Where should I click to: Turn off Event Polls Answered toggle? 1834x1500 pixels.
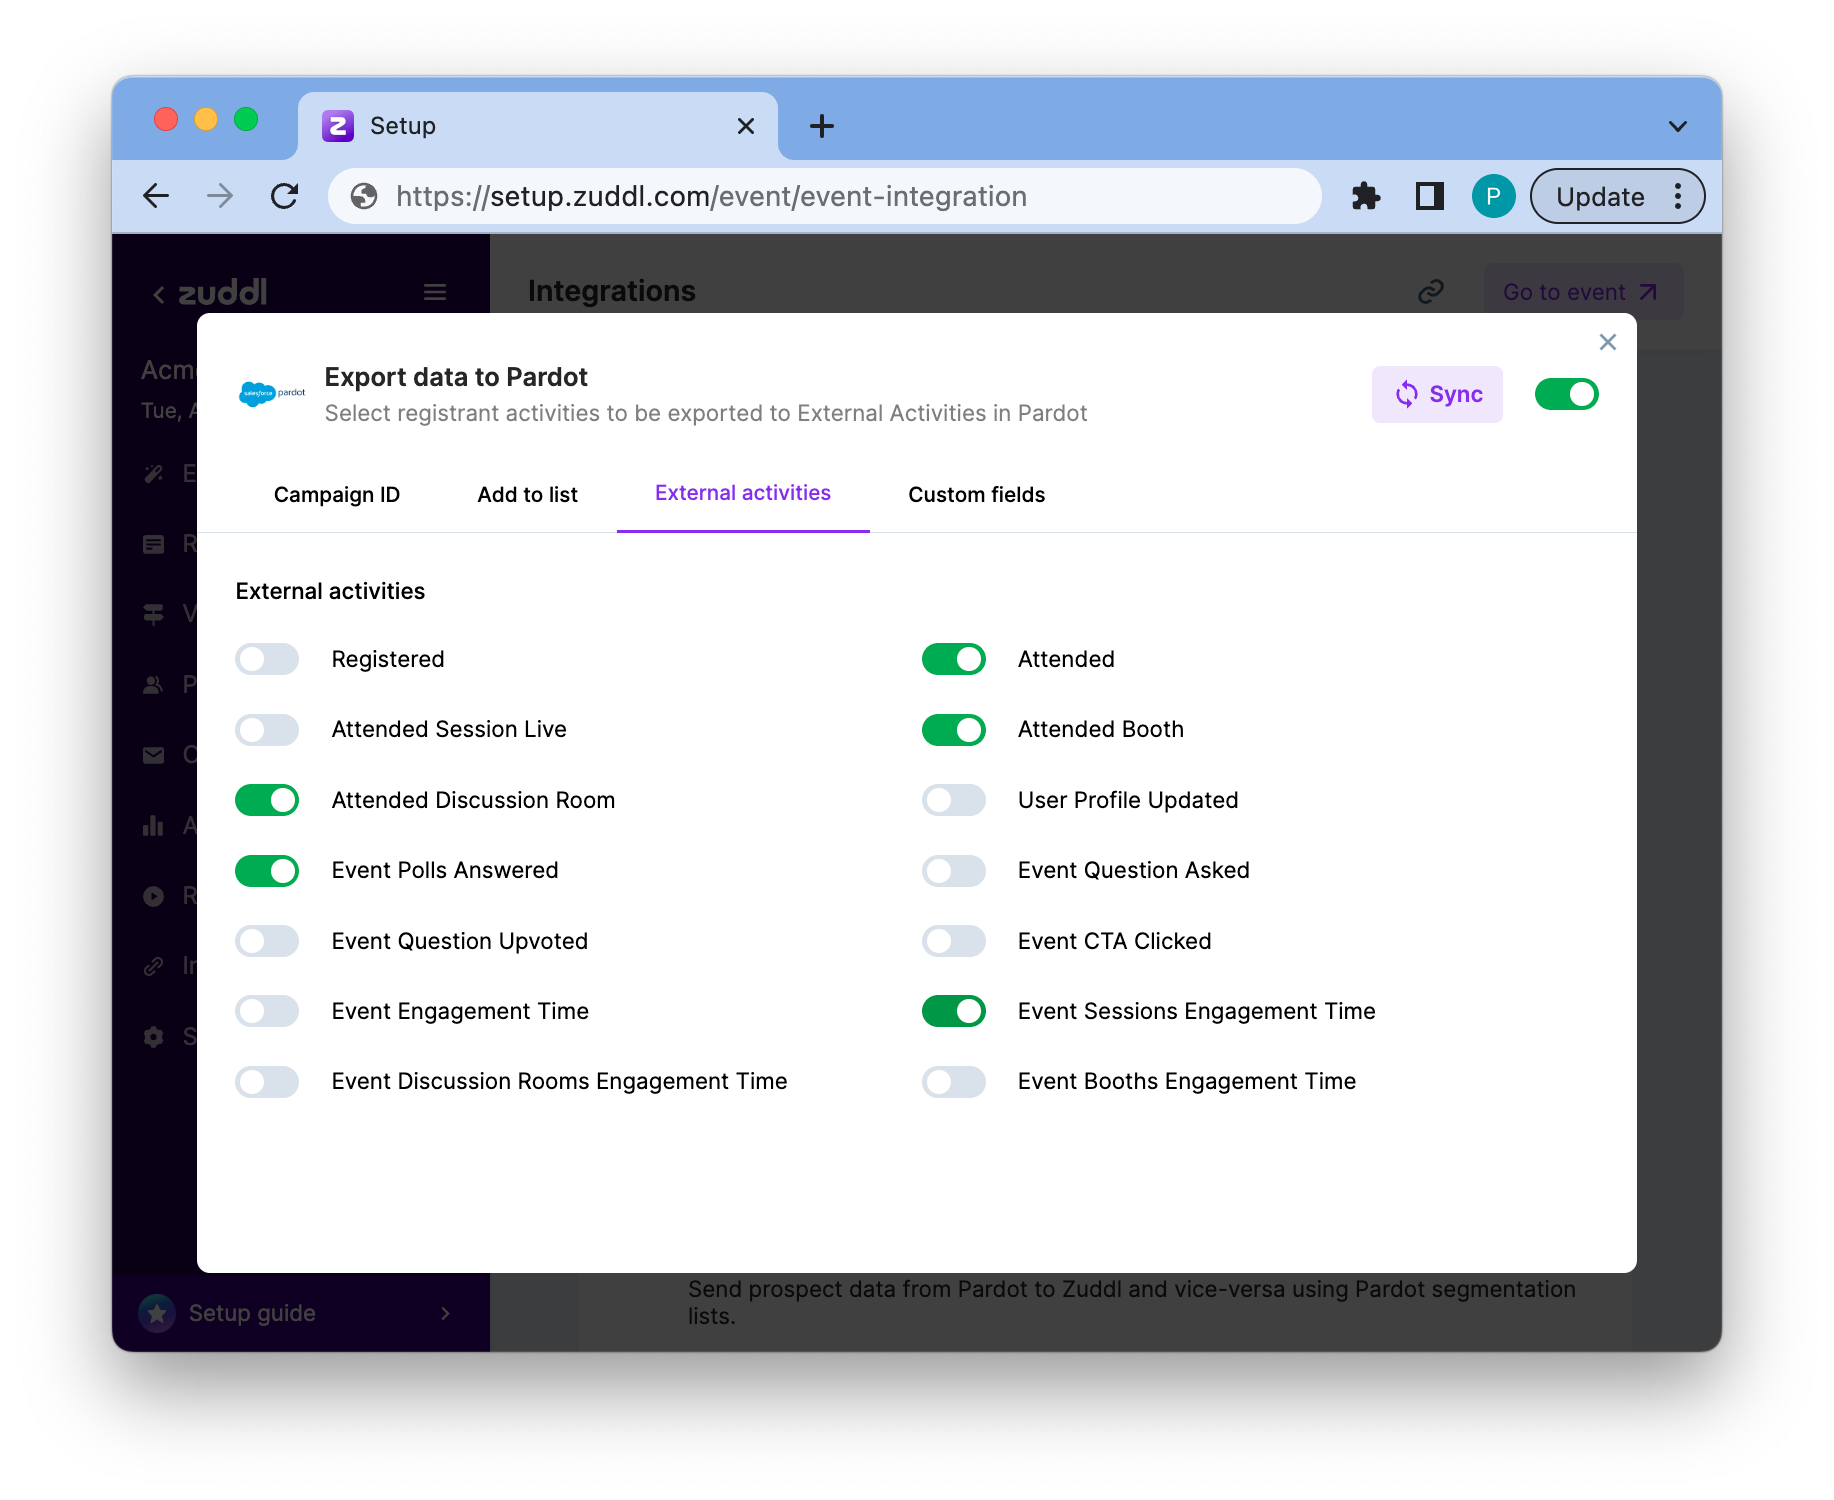(267, 870)
